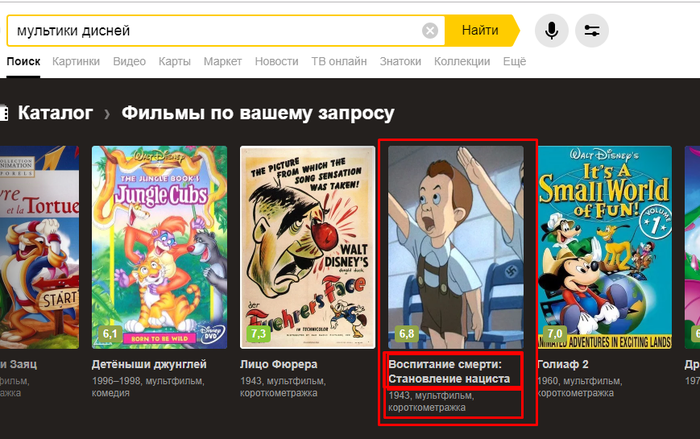Open the Der Fuehrer's Face poster thumbnail
The height and width of the screenshot is (439, 700).
click(x=308, y=247)
